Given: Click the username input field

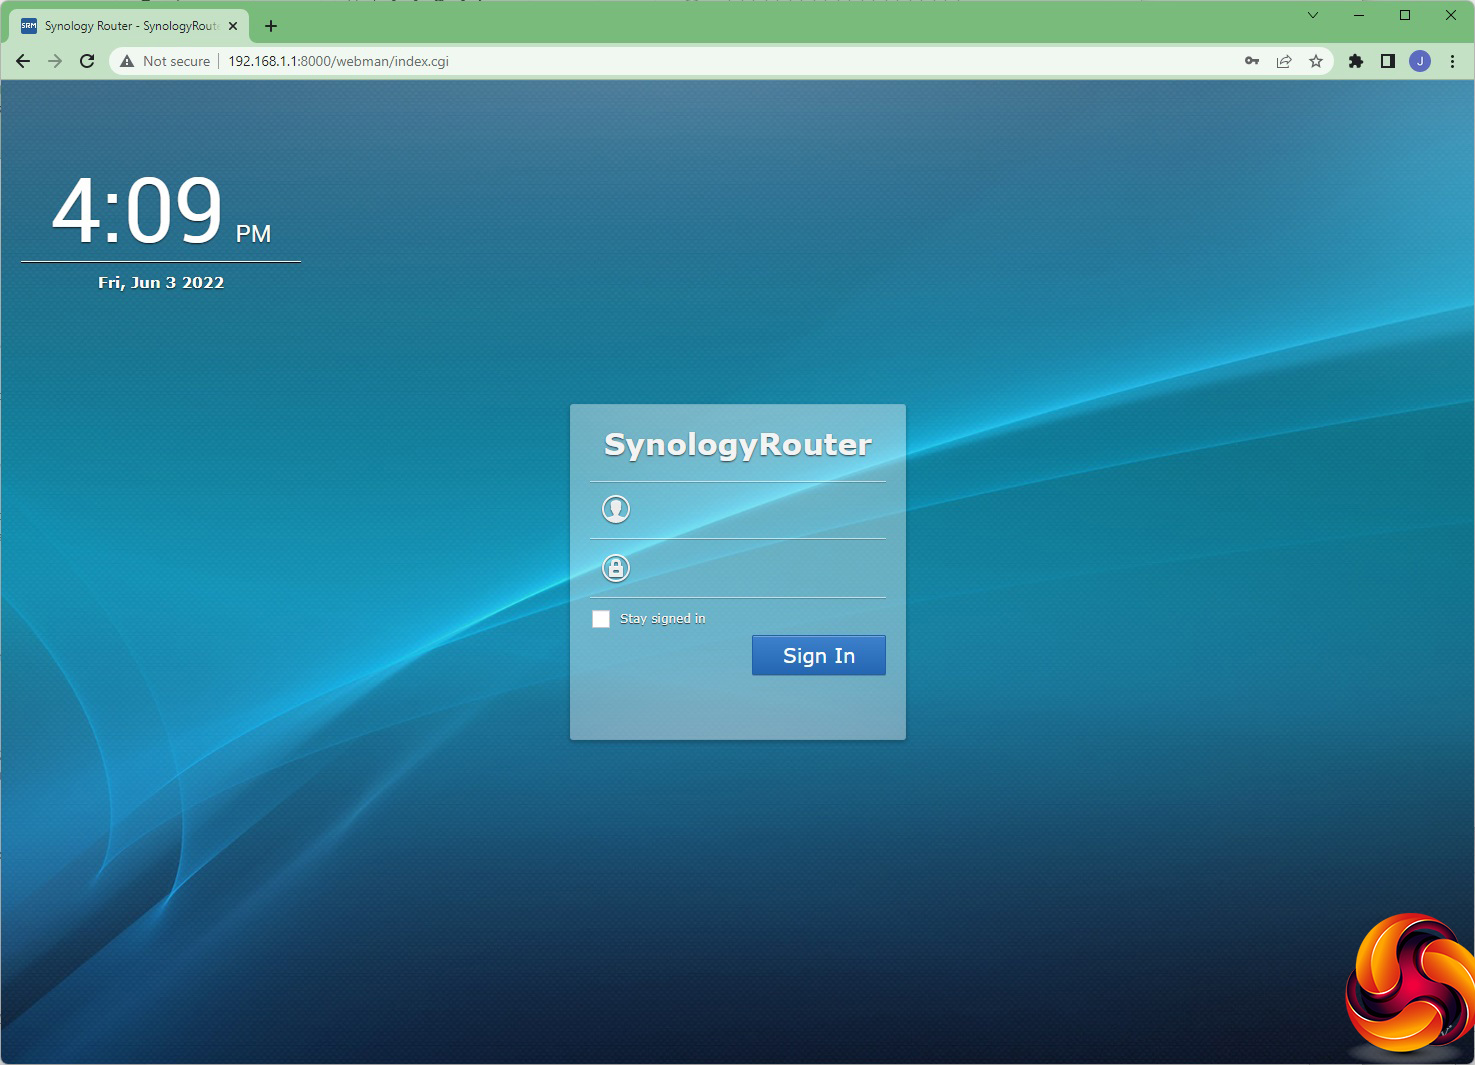Looking at the screenshot, I should [x=738, y=510].
